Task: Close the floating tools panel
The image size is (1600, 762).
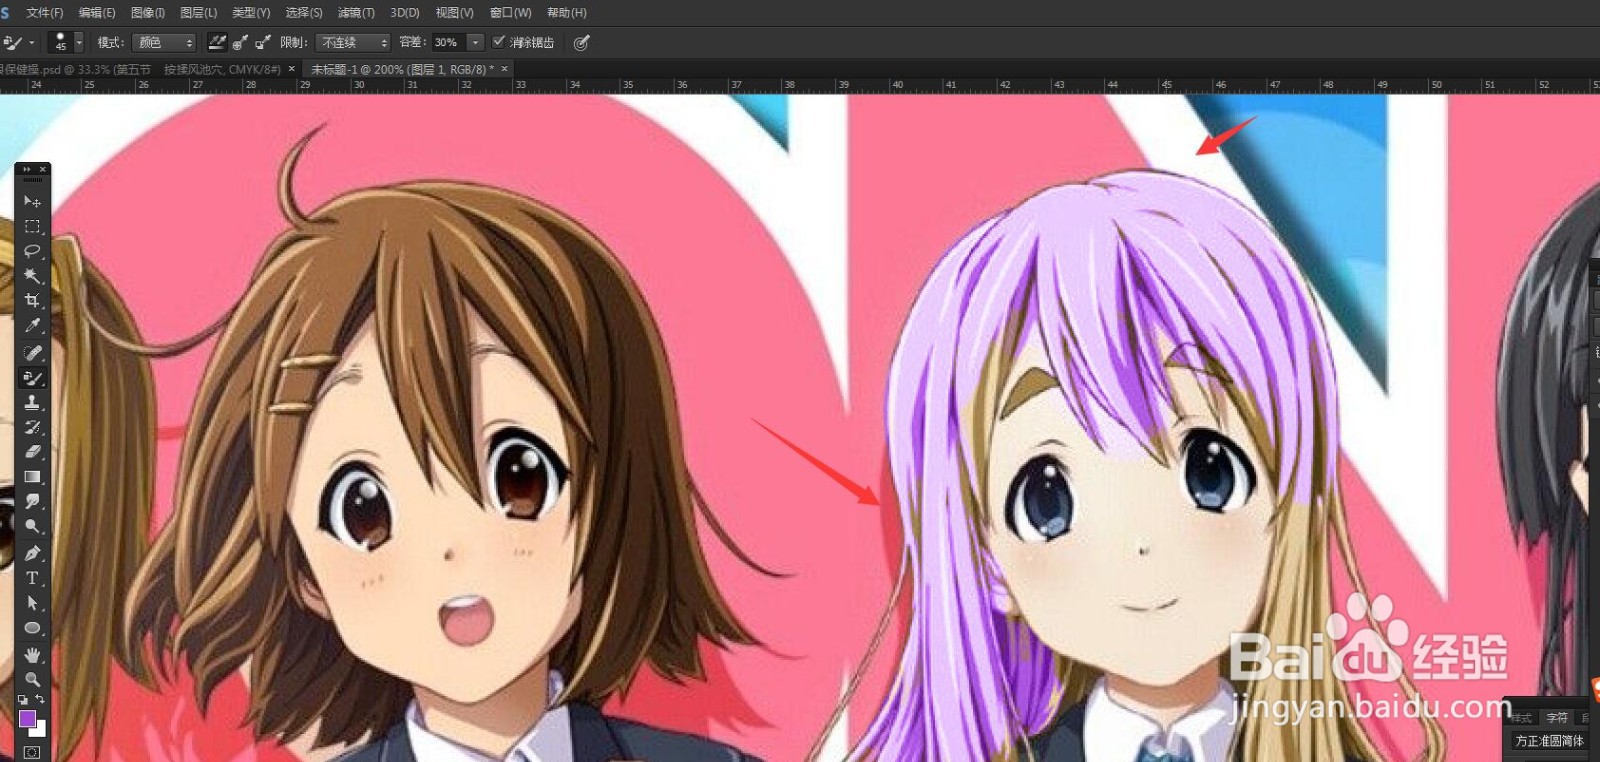Action: [43, 169]
